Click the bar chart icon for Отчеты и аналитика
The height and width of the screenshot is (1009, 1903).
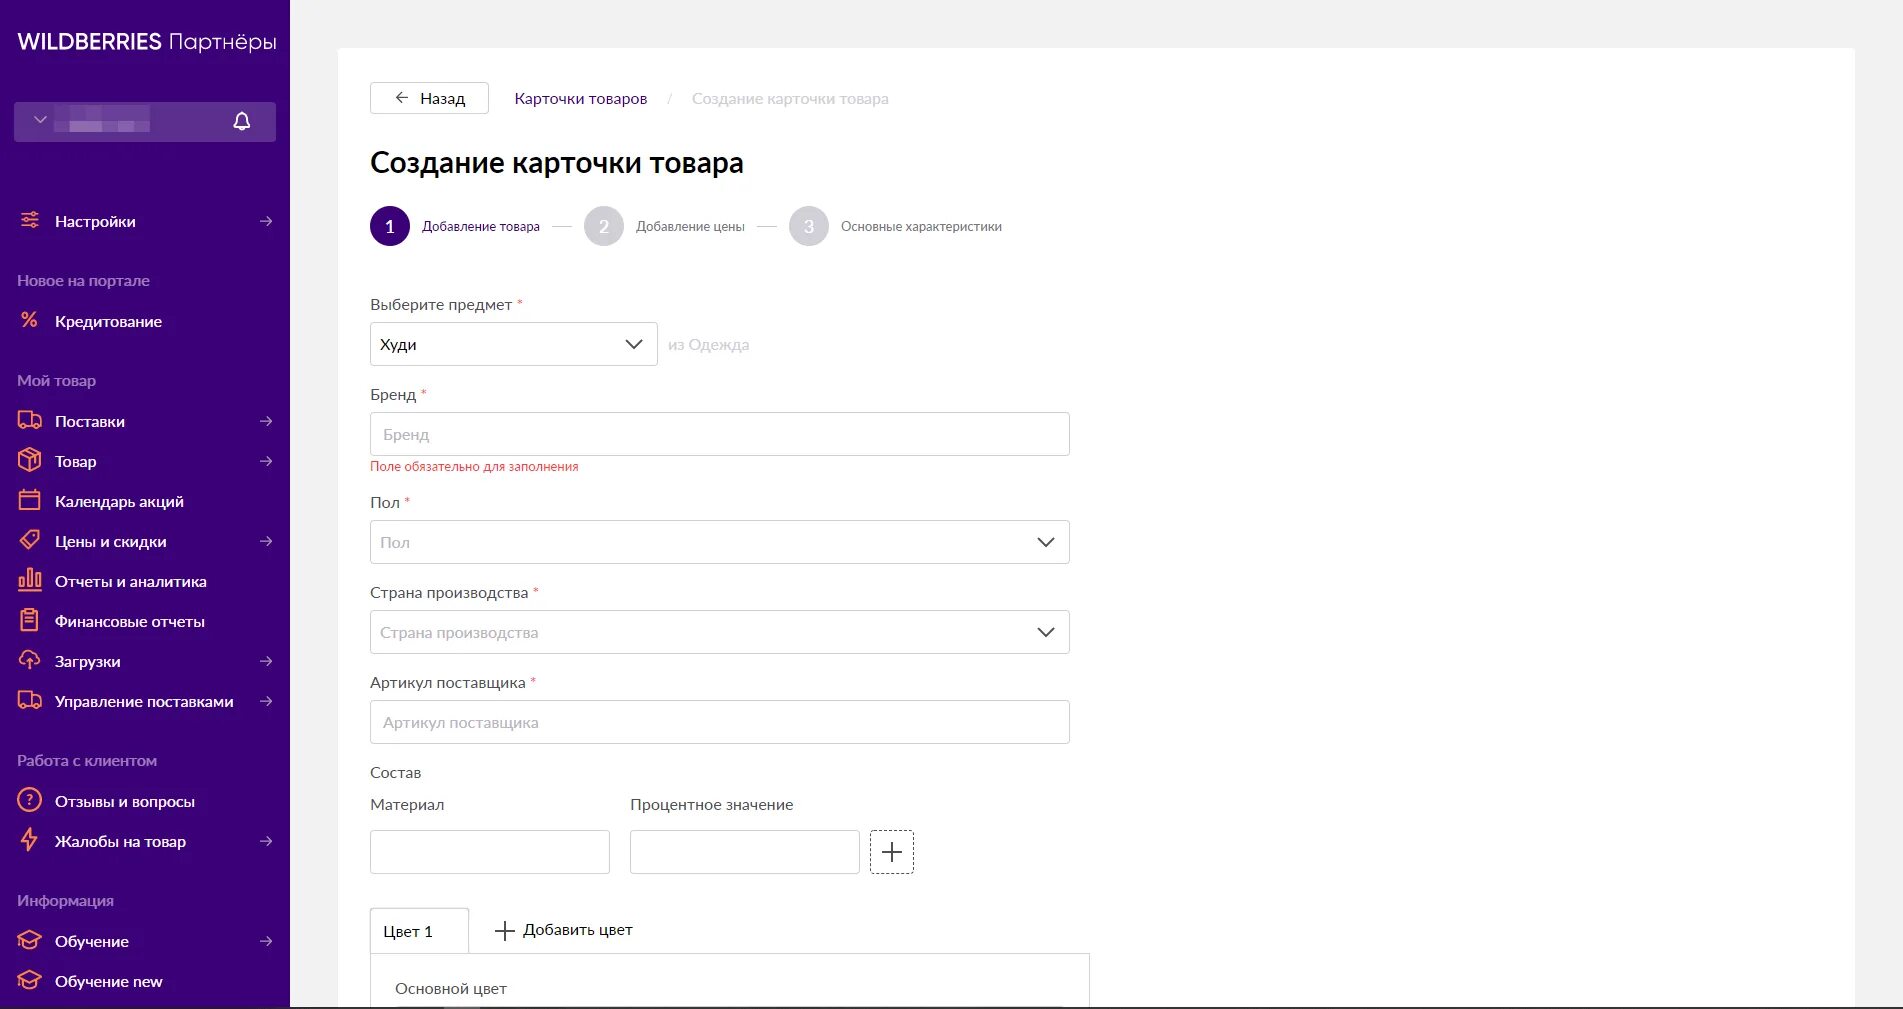coord(30,580)
